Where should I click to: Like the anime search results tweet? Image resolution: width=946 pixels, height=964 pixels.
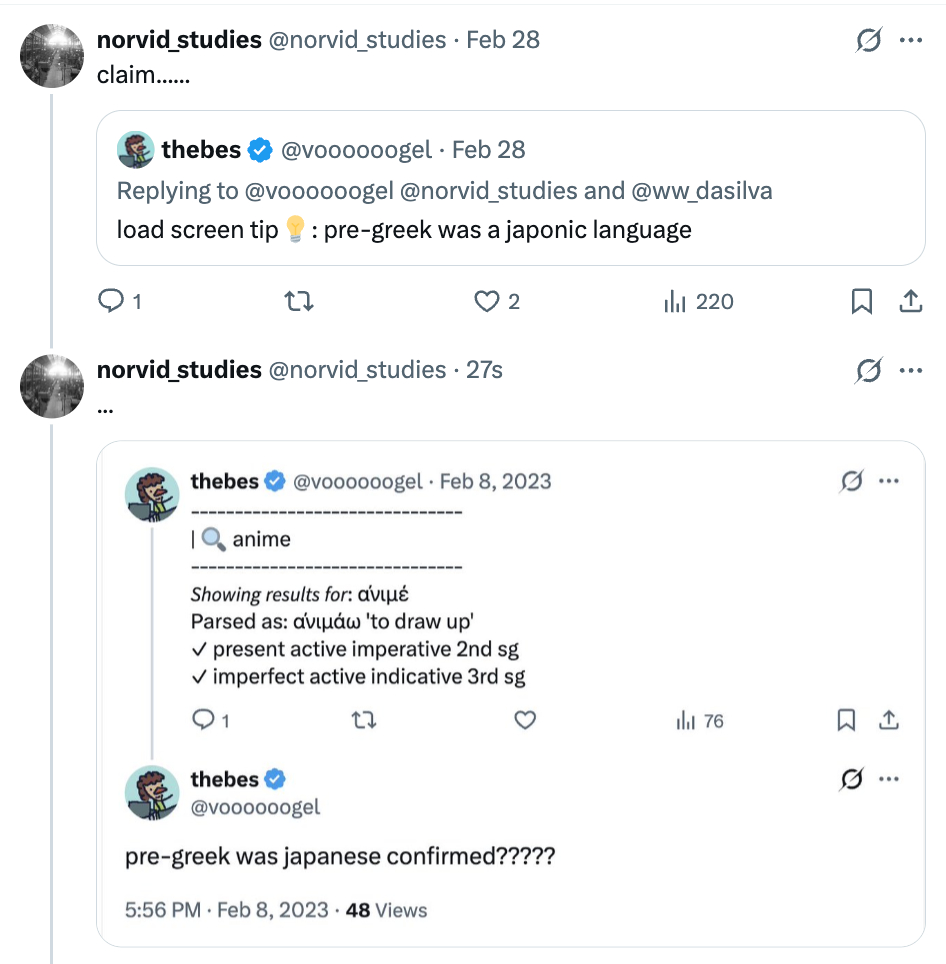tap(525, 720)
